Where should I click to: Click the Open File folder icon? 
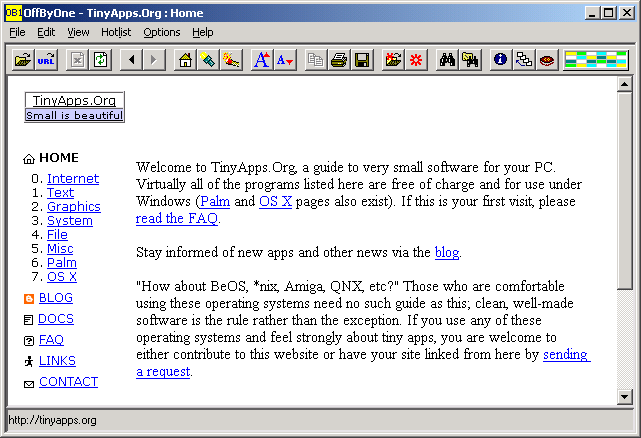[x=22, y=60]
